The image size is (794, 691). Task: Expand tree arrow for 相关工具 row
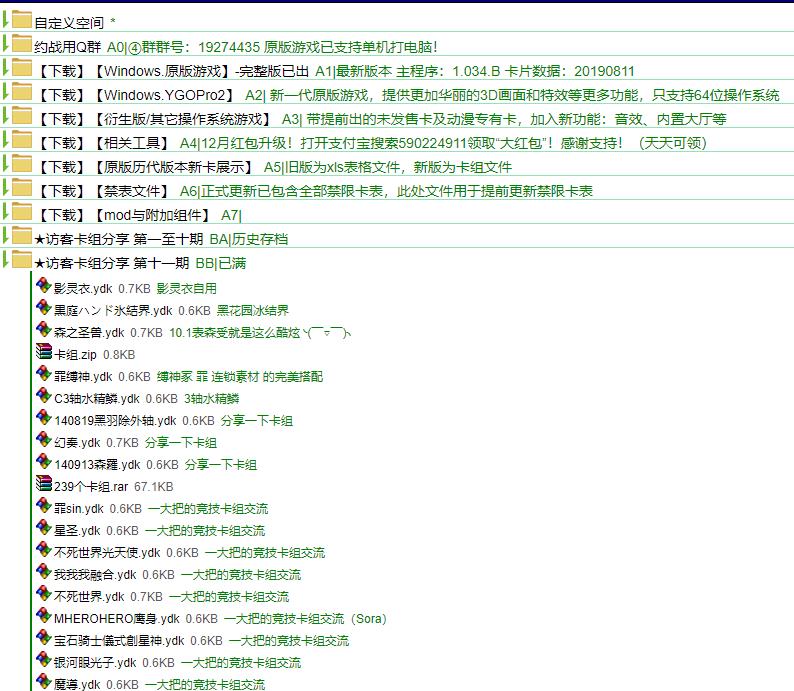click(6, 139)
